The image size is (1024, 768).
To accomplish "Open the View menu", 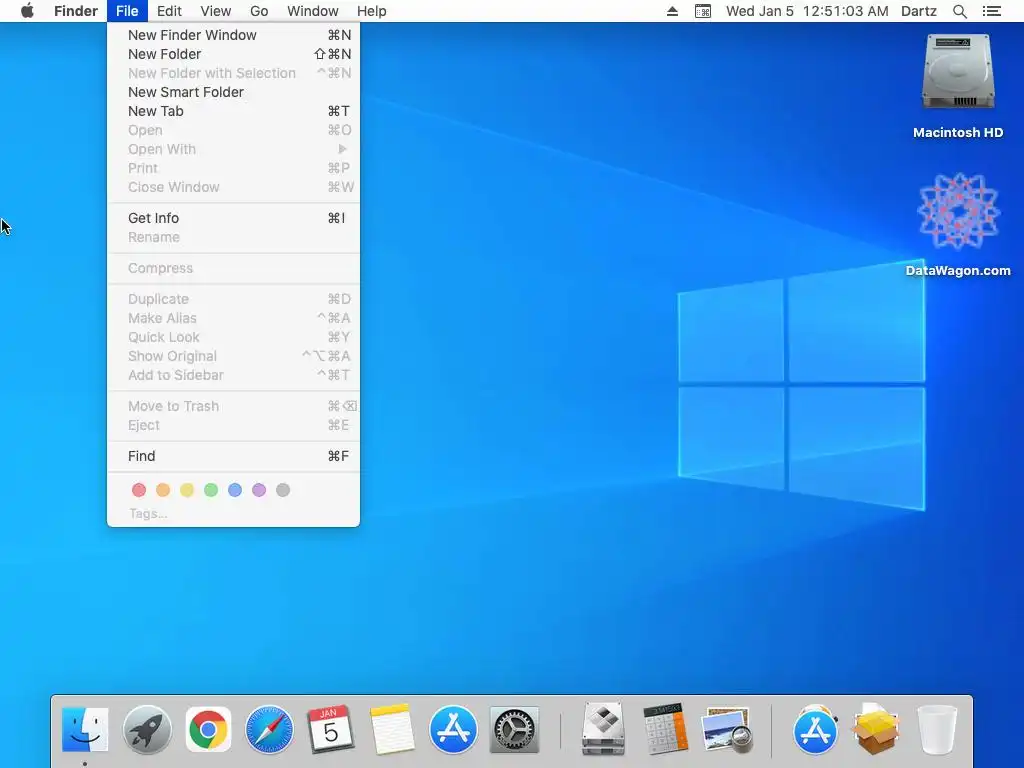I will (216, 11).
